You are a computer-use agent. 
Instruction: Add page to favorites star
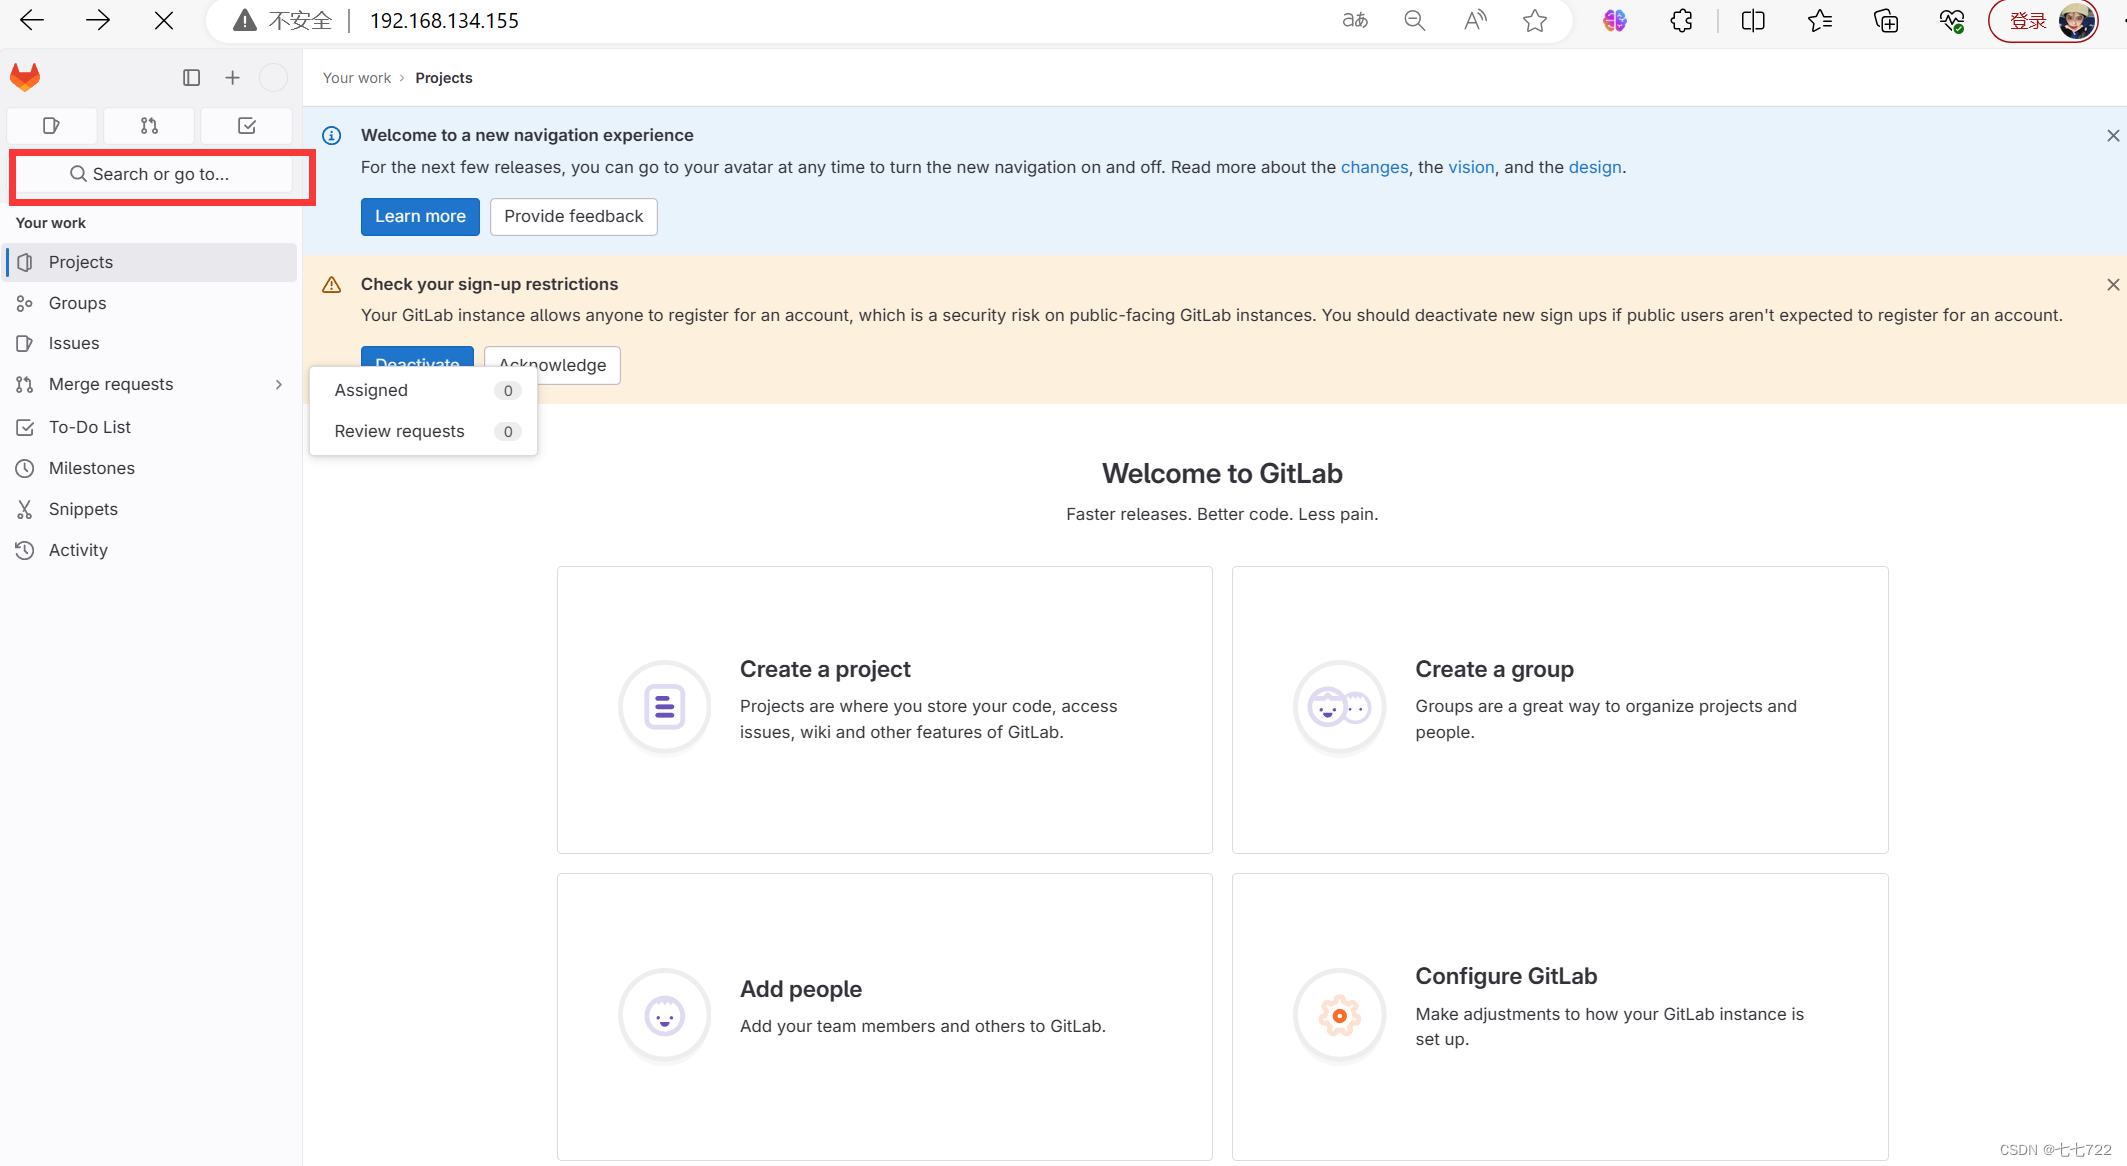coord(1535,20)
